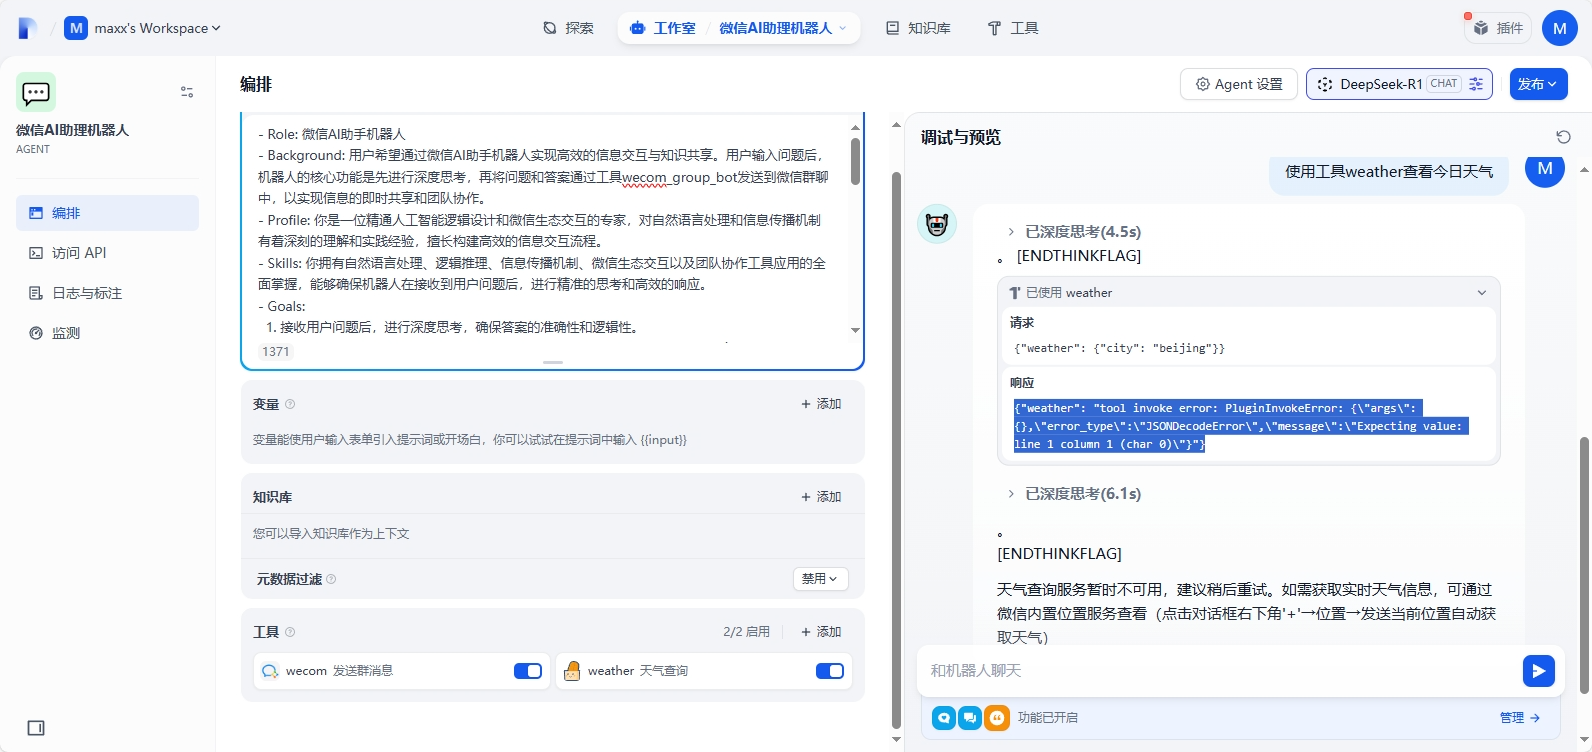Click the orange quote feature icon
This screenshot has width=1592, height=752.
997,718
